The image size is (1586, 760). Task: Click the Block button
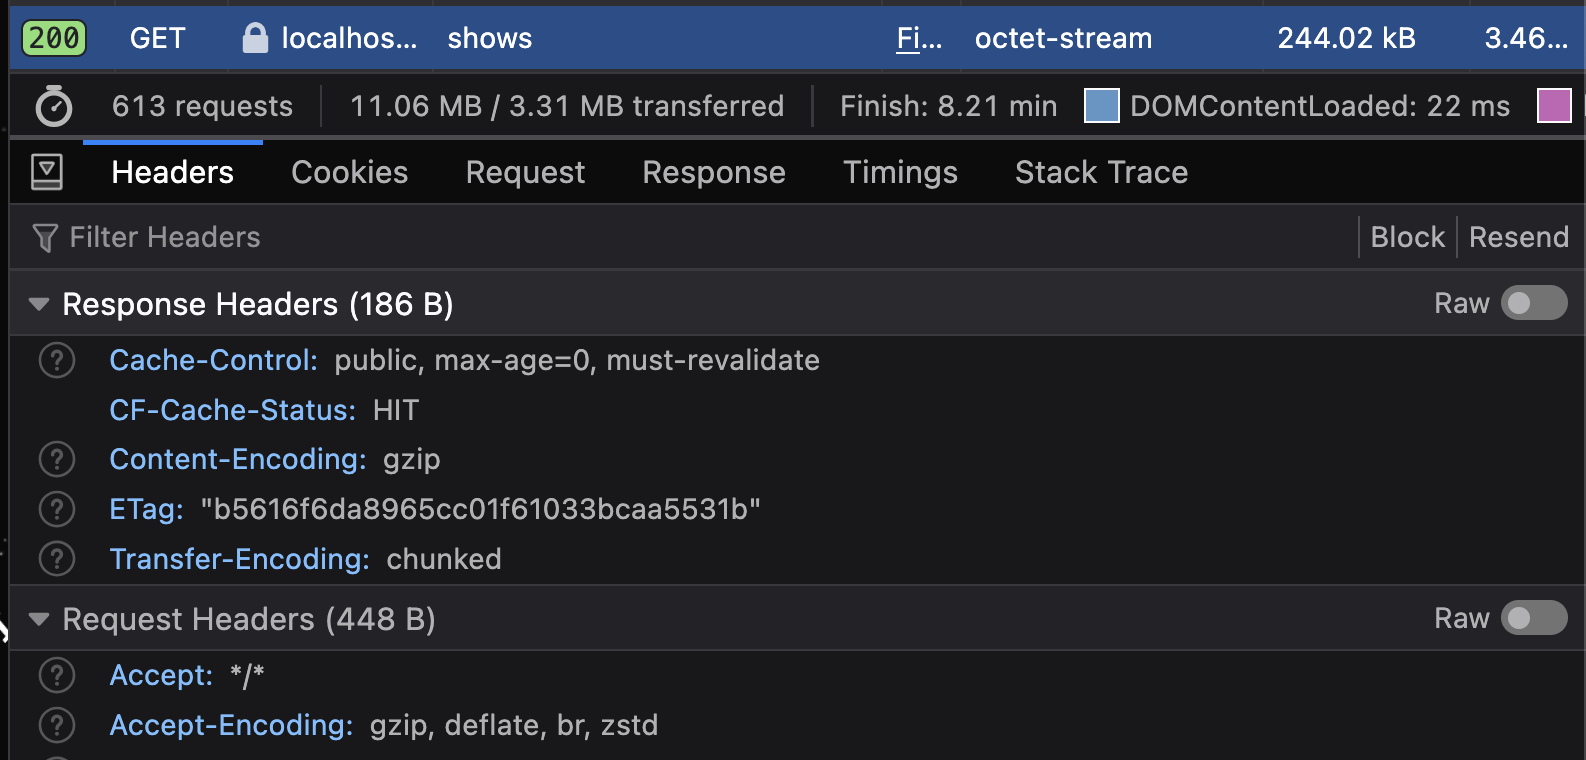(1407, 237)
